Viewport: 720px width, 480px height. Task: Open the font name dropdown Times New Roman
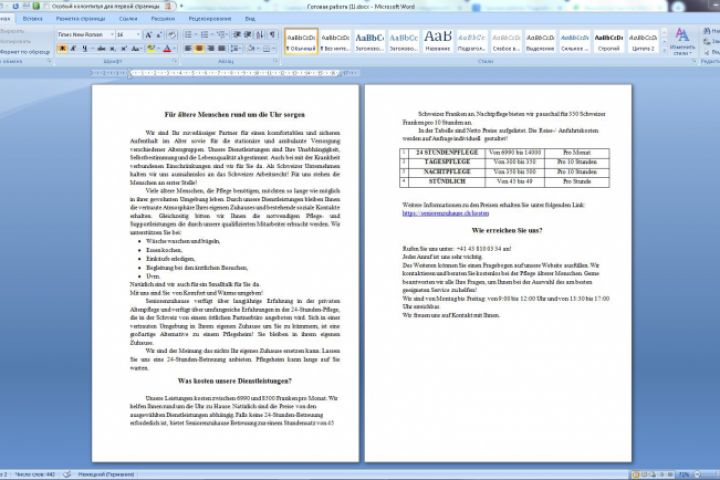(112, 35)
